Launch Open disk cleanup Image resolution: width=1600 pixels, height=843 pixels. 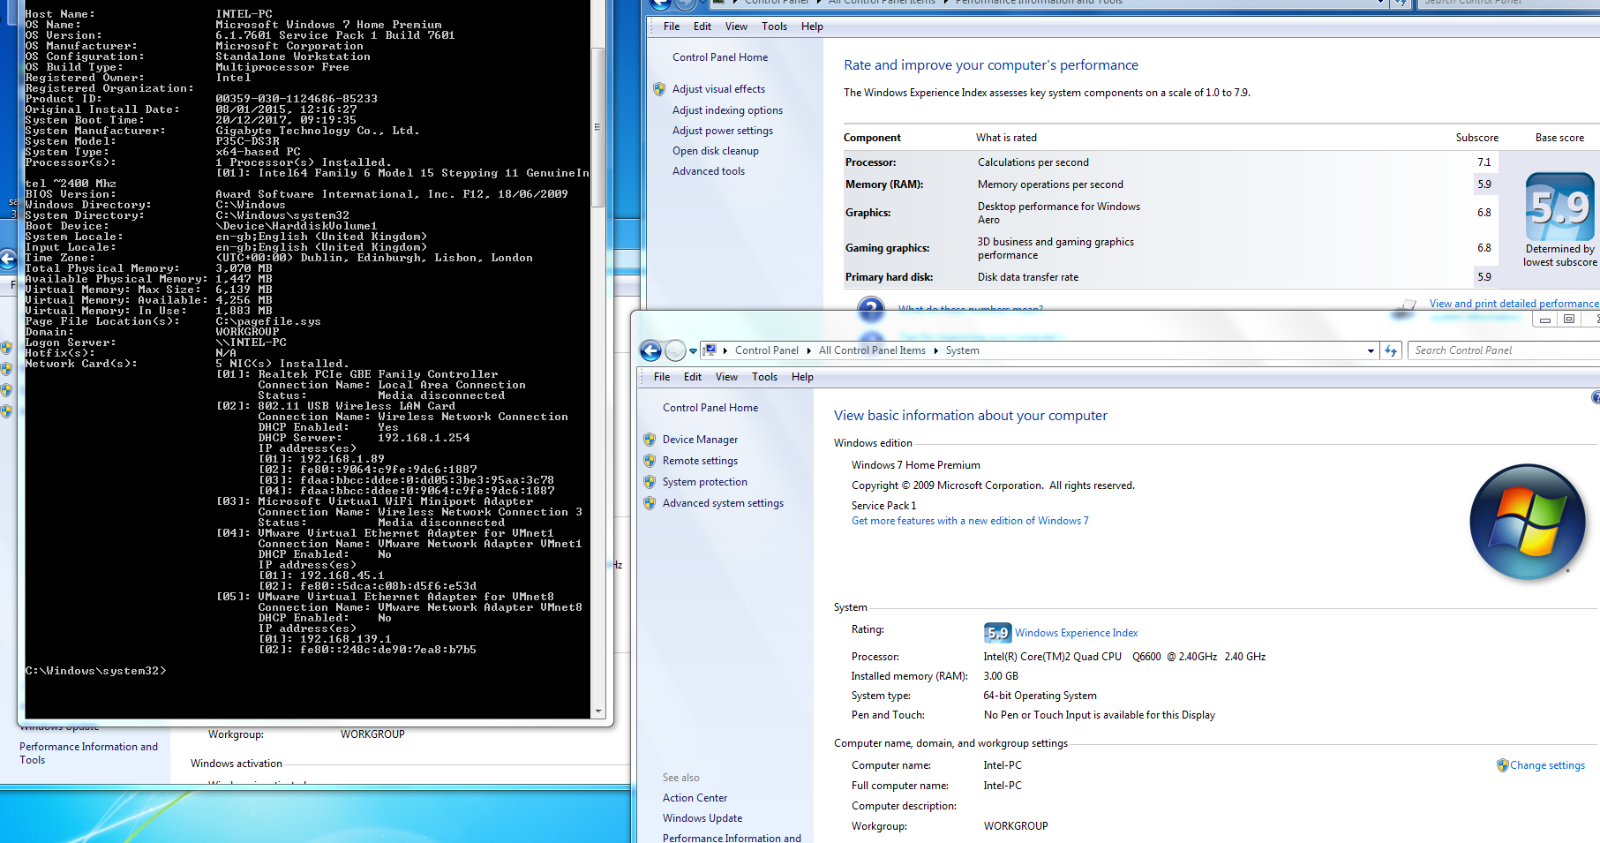click(x=716, y=151)
